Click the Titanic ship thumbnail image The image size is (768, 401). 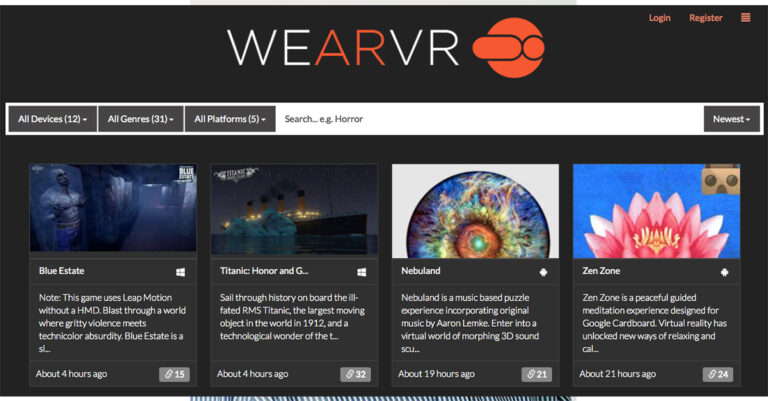pyautogui.click(x=294, y=210)
